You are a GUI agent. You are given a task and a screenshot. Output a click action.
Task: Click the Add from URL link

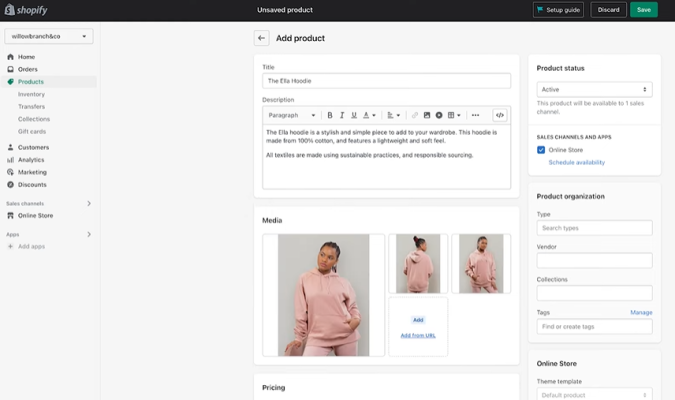pyautogui.click(x=418, y=335)
